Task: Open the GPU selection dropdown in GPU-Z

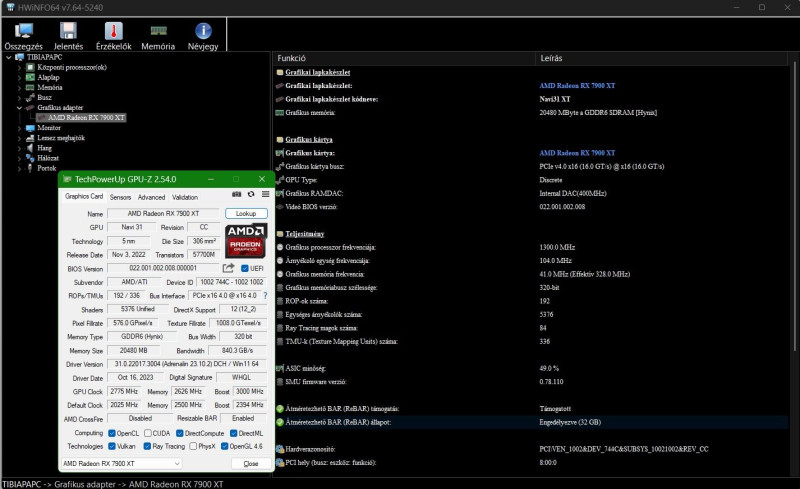Action: (x=121, y=463)
